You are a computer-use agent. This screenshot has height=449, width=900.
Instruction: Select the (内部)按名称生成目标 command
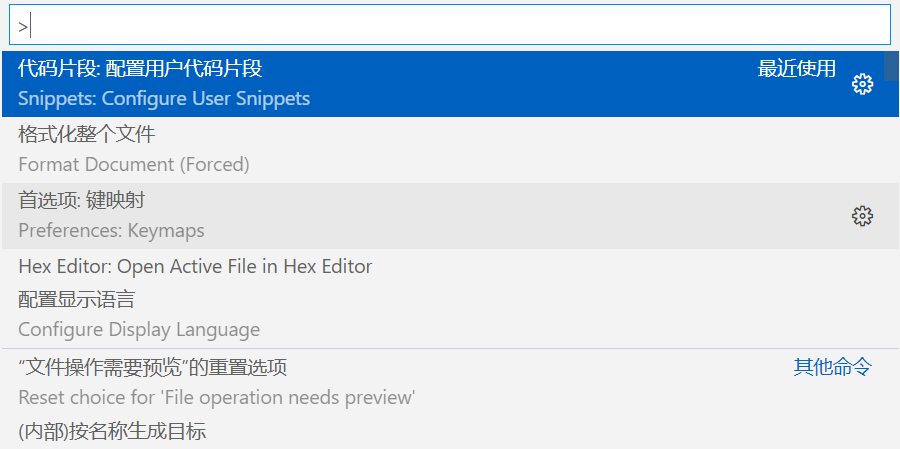click(112, 432)
